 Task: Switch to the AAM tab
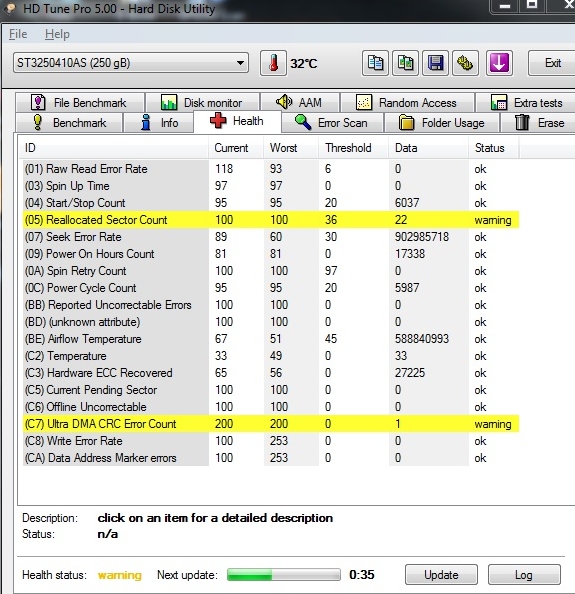(x=300, y=103)
